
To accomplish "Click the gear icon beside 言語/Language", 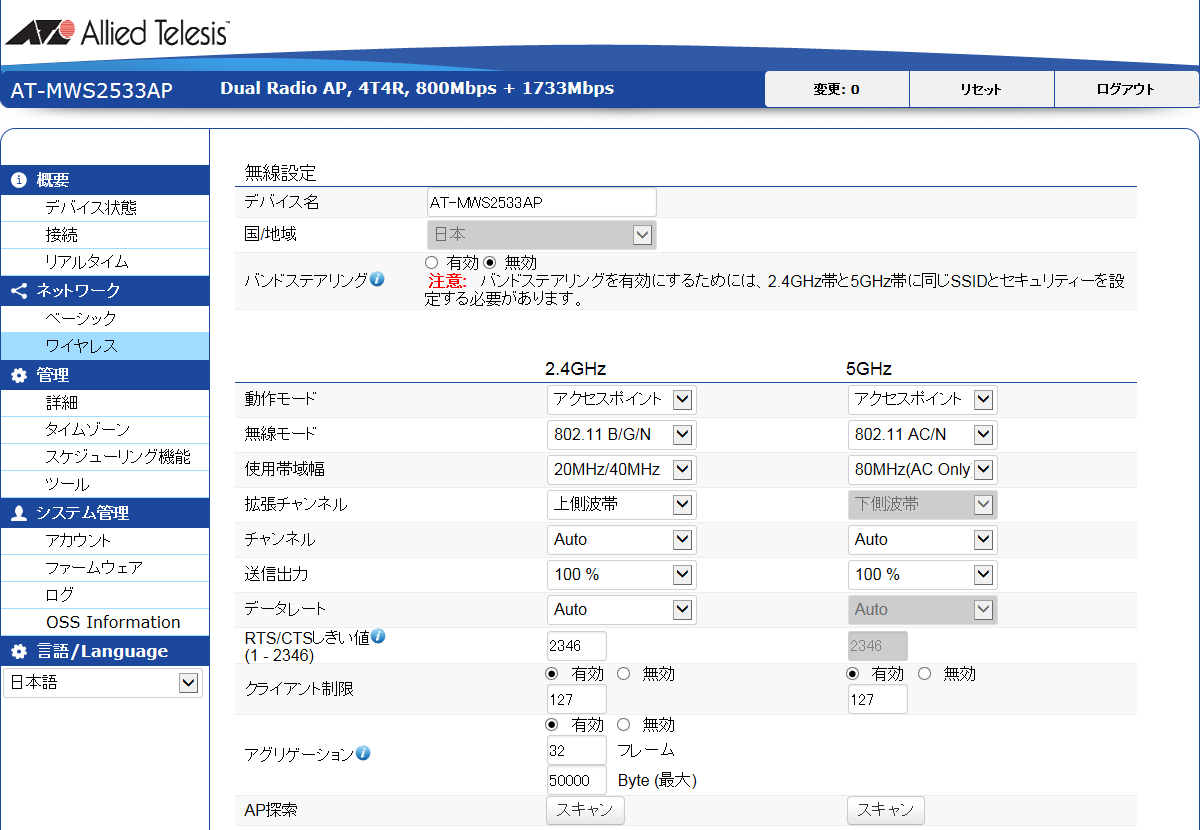I will [18, 652].
